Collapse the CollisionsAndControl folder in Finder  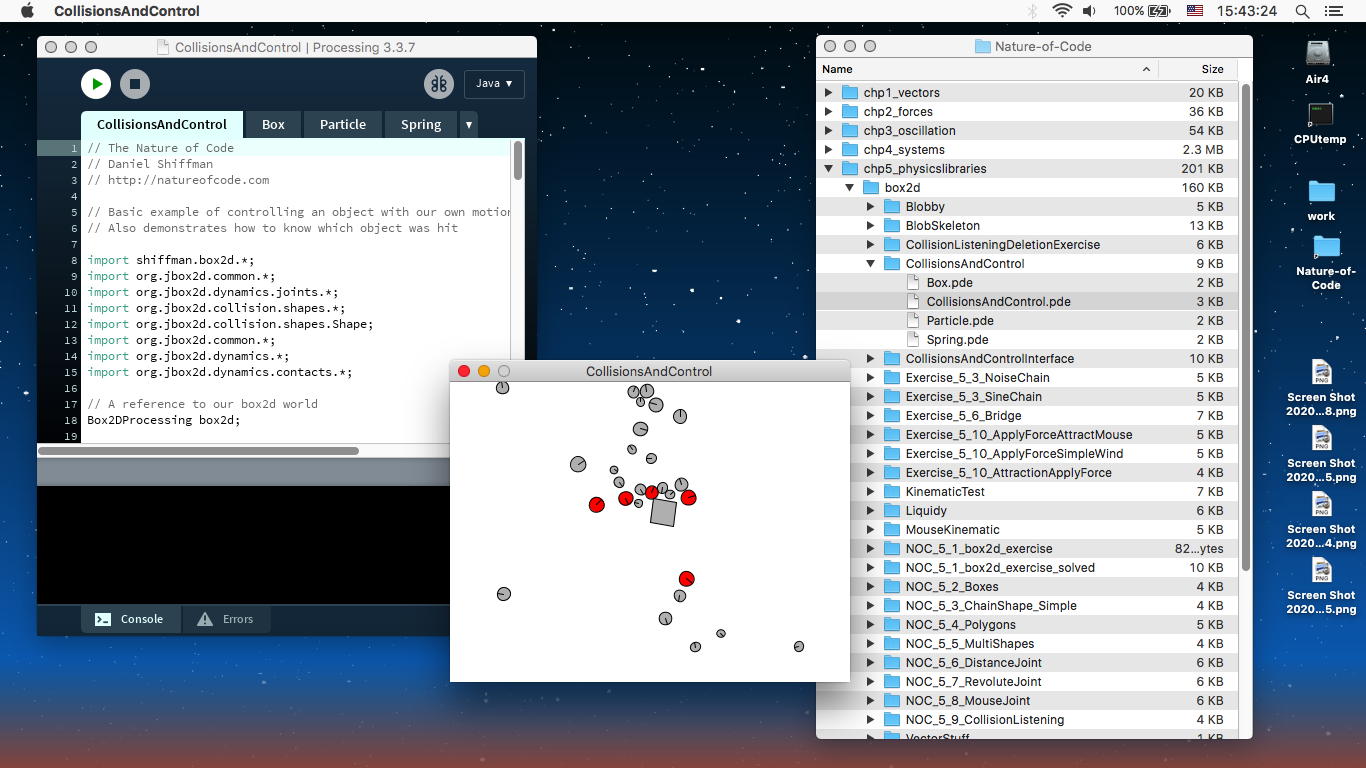pyautogui.click(x=870, y=264)
